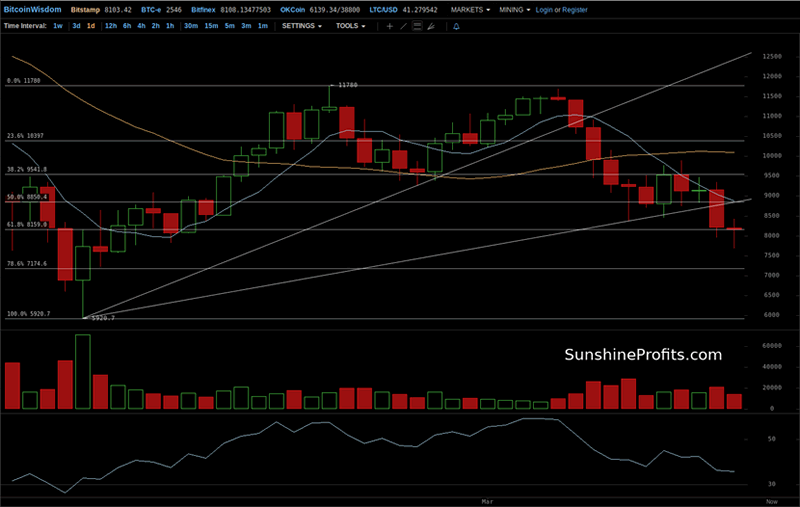Click the 11780 high price label

pos(347,85)
